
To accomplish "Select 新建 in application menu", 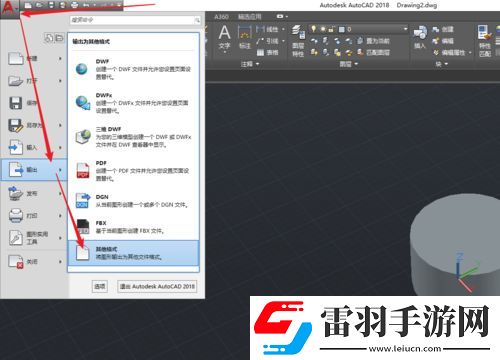I will click(33, 58).
